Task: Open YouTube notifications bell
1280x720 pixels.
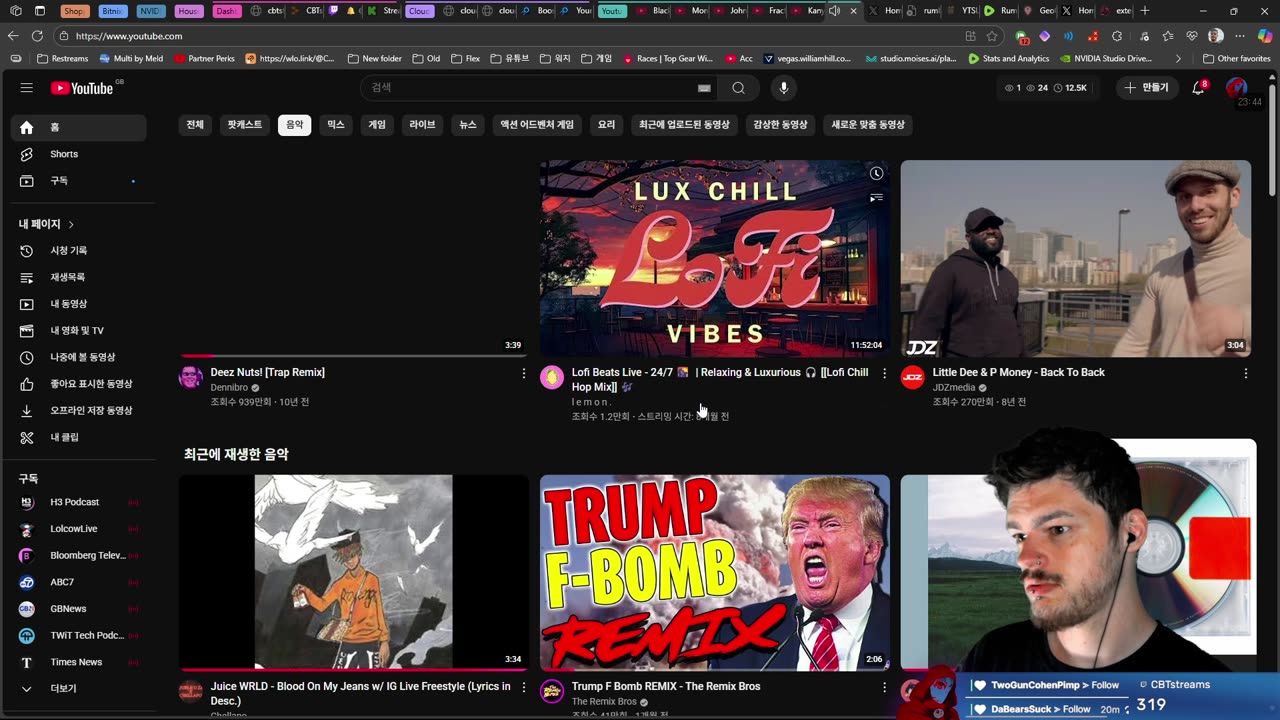Action: [x=1198, y=88]
